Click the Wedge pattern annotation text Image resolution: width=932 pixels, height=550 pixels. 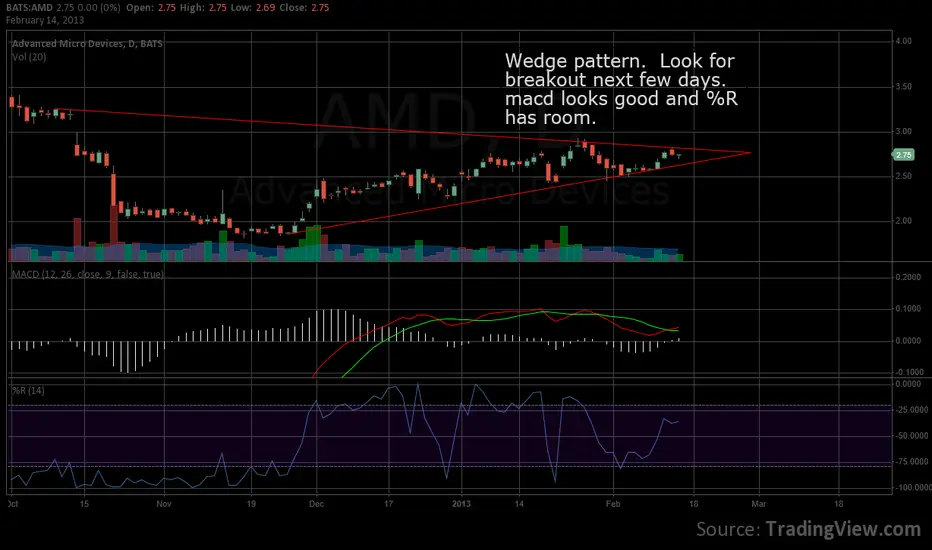tap(621, 89)
